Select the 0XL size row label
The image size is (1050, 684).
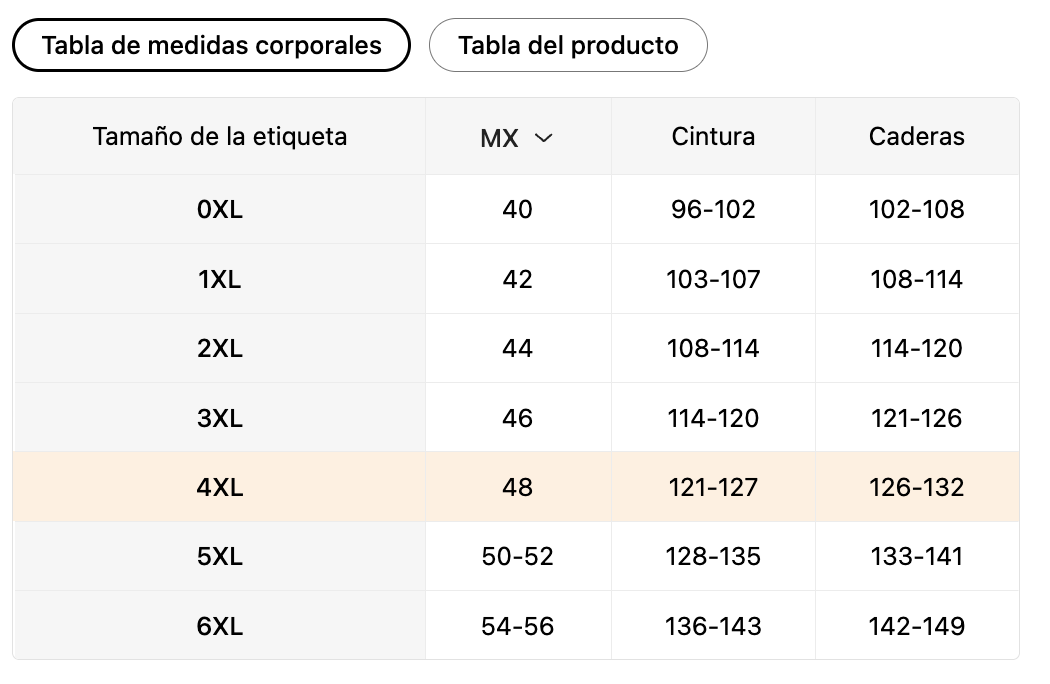pos(220,210)
